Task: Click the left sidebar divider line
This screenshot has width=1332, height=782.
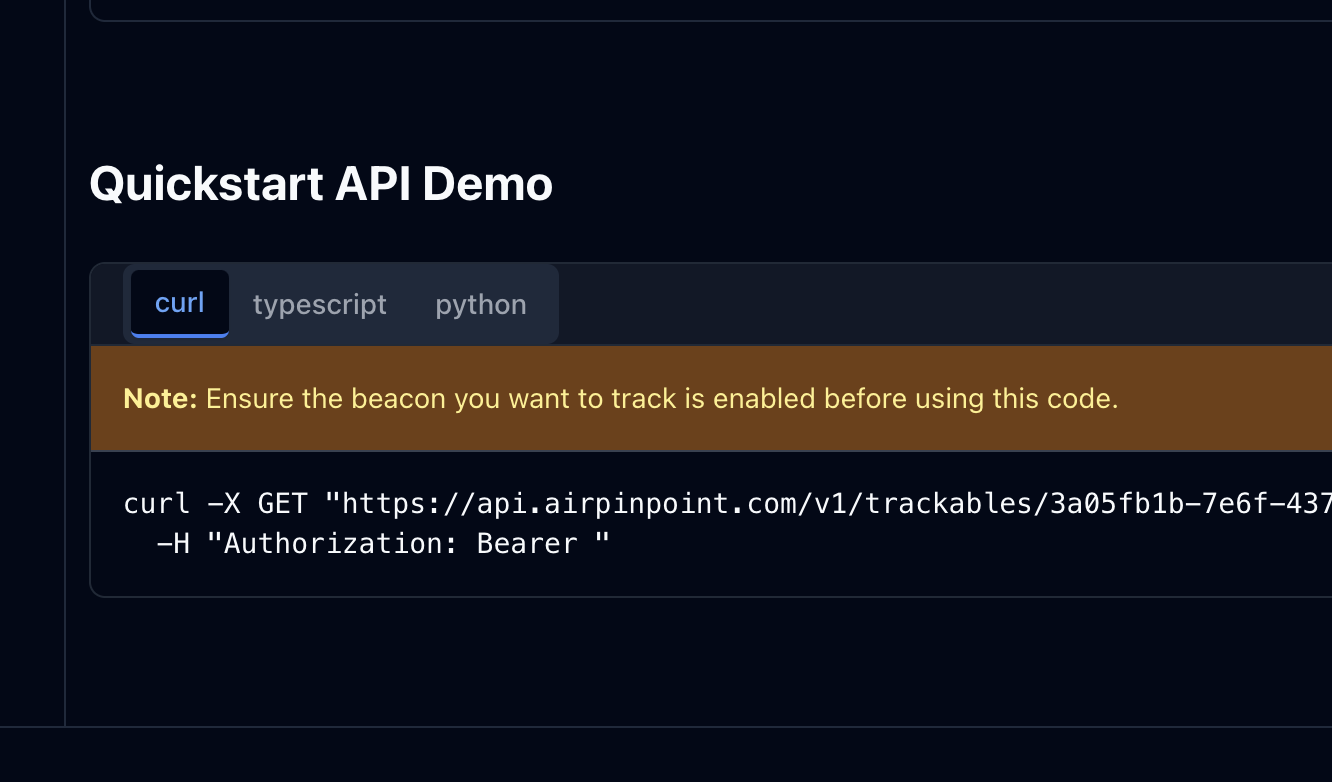Action: (64, 400)
